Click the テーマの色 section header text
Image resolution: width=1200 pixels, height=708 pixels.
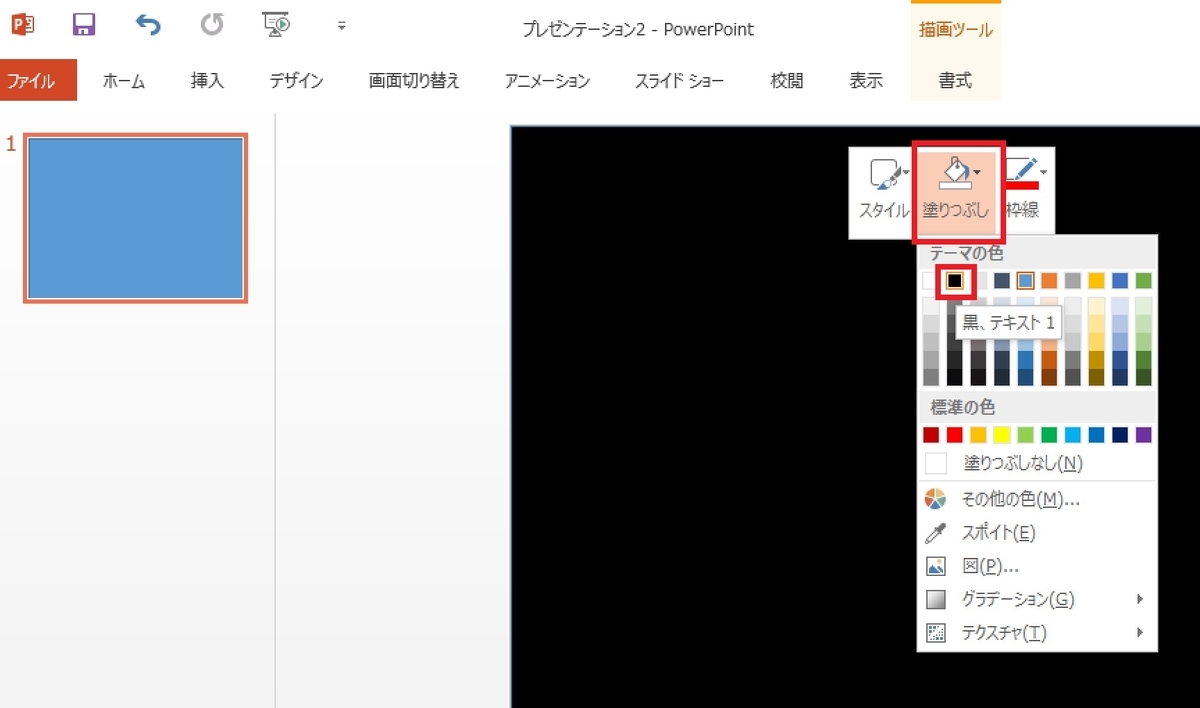tap(965, 254)
